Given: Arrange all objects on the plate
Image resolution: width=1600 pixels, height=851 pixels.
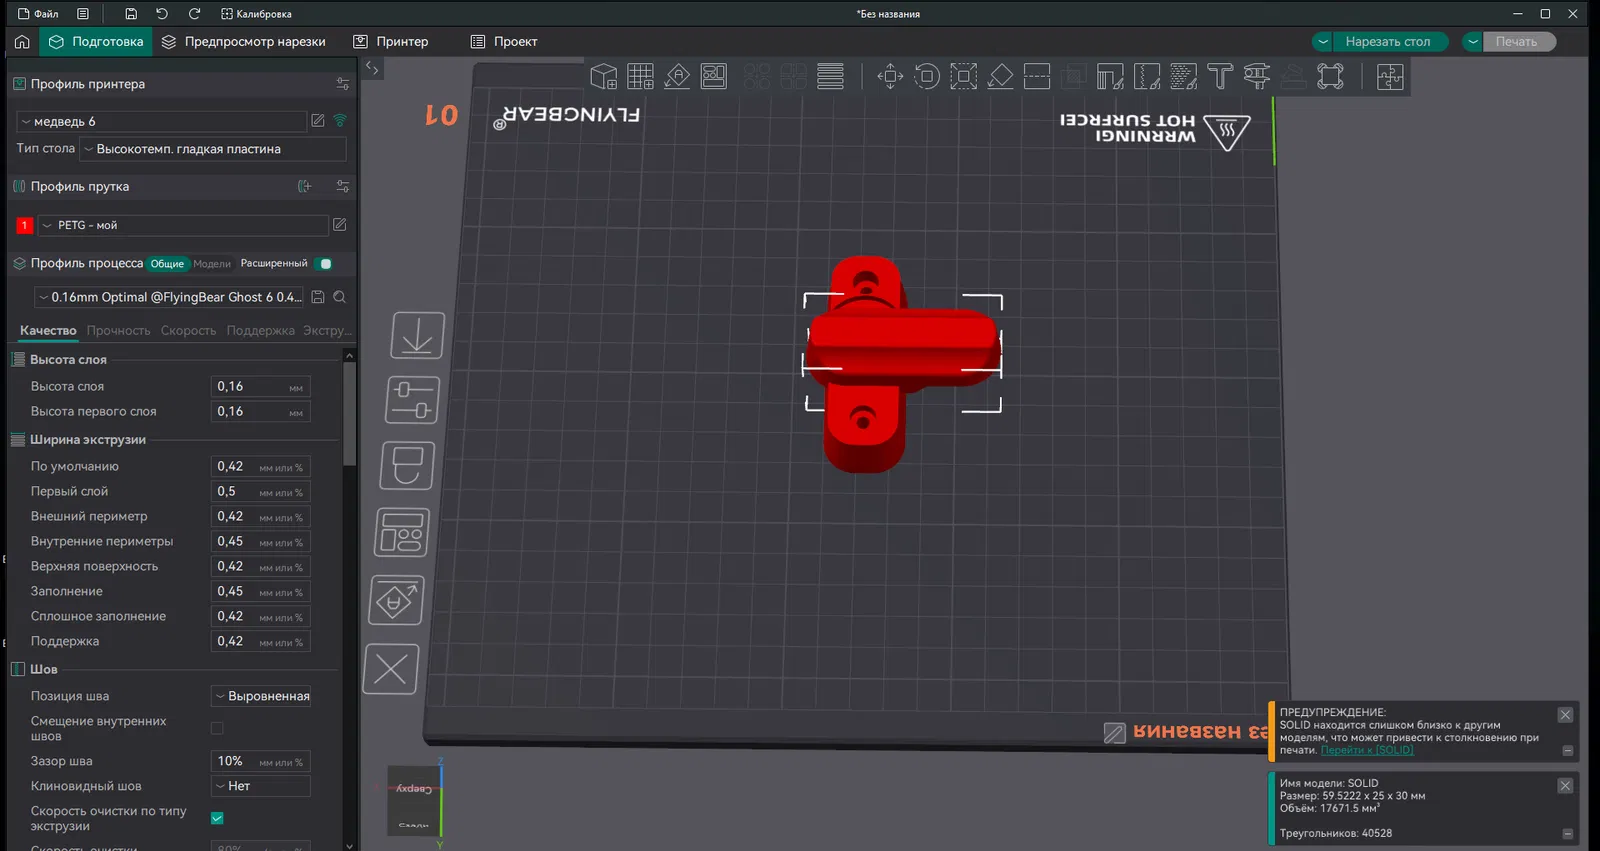Looking at the screenshot, I should (714, 76).
